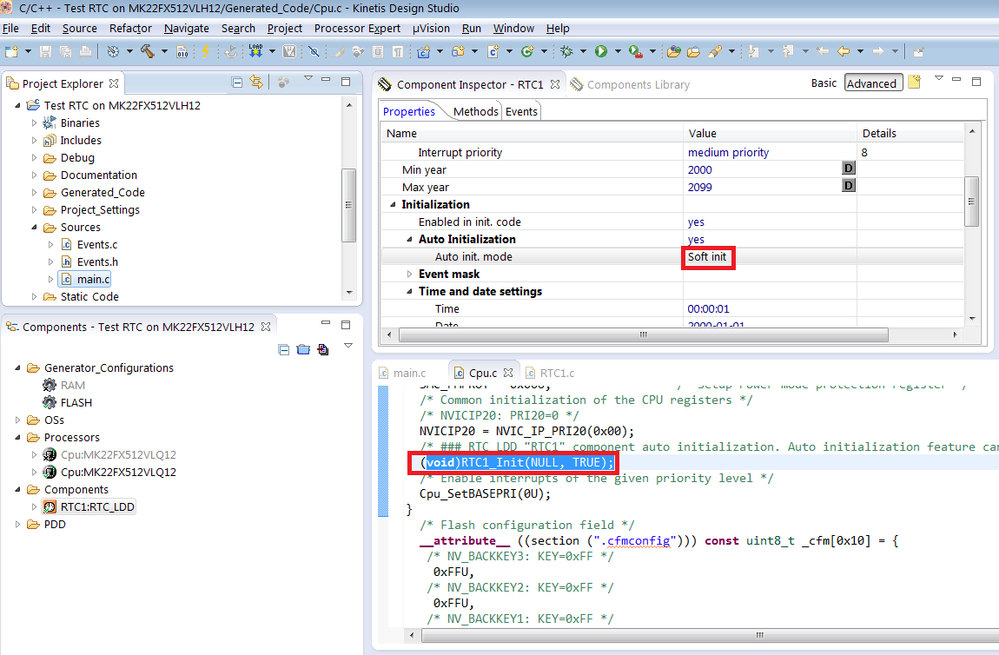This screenshot has height=655, width=999.
Task: Click the green Run play icon
Action: (x=601, y=52)
